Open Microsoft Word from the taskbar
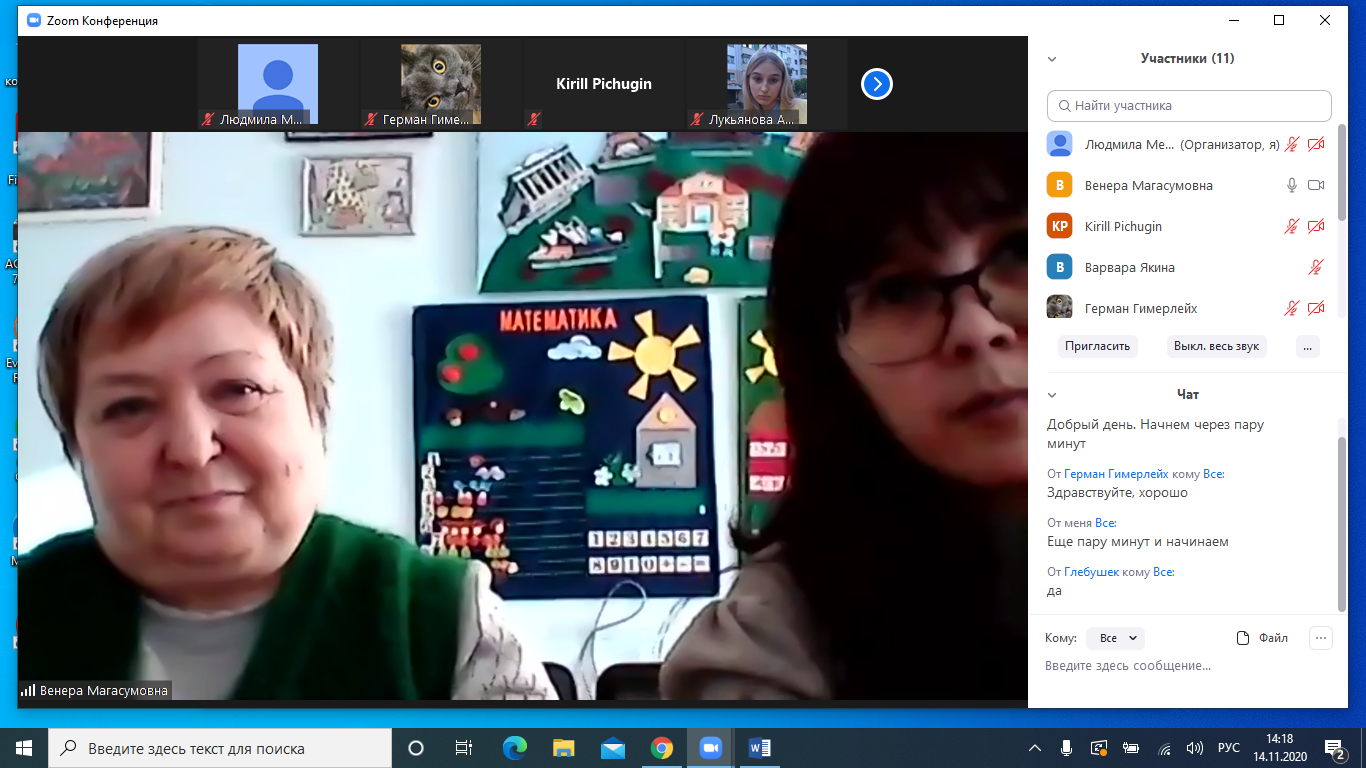This screenshot has width=1366, height=768. [x=759, y=748]
